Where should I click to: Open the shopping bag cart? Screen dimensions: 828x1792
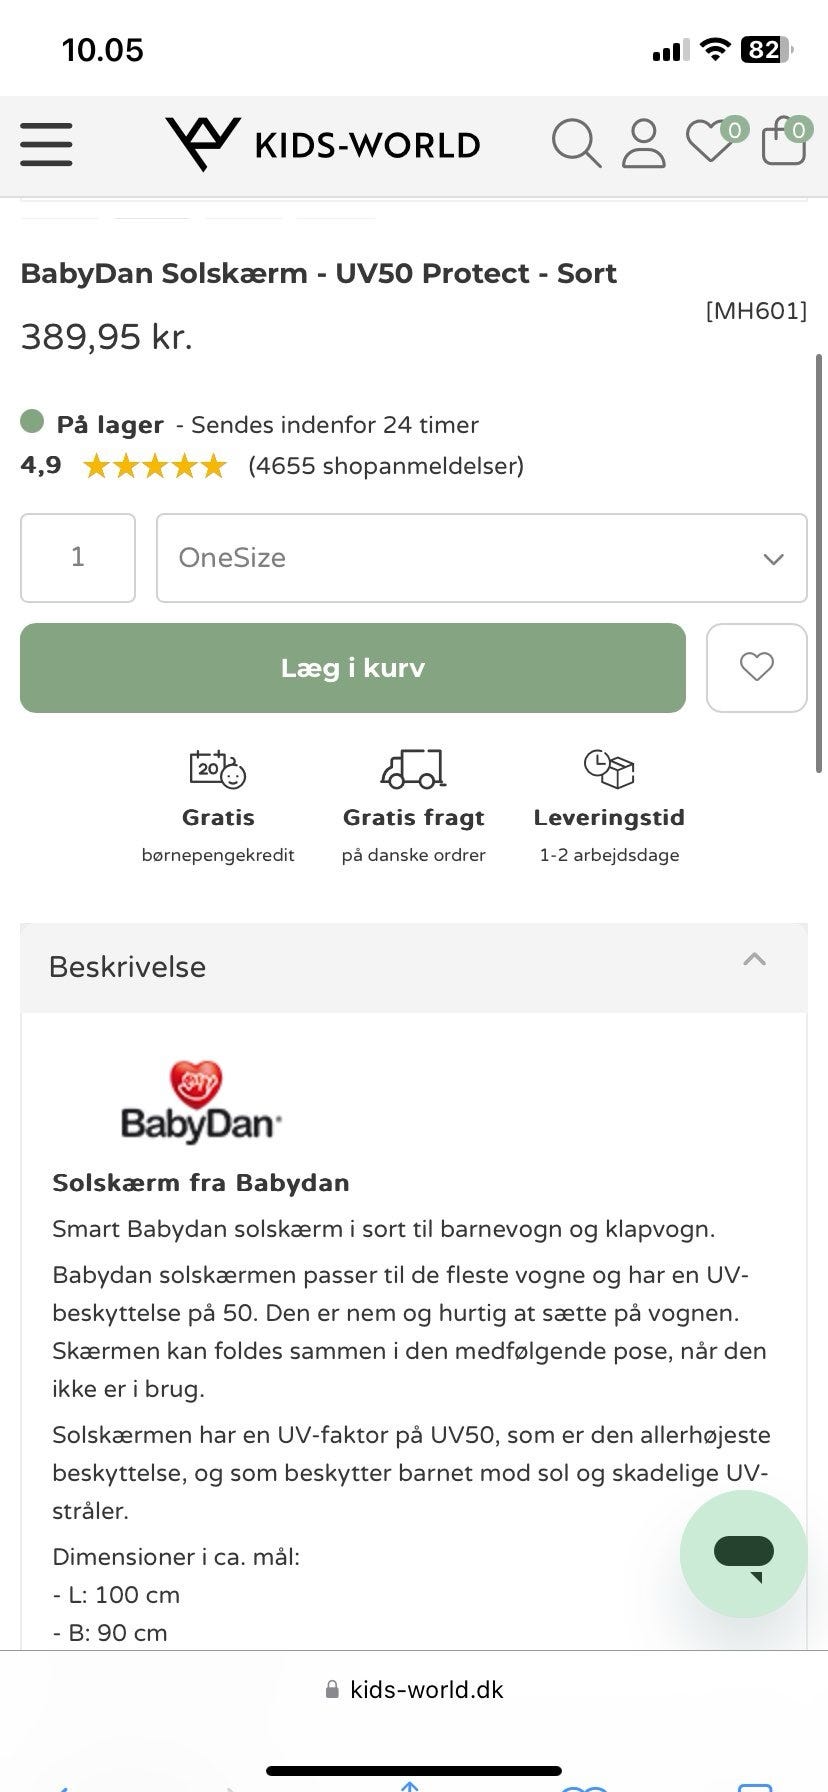tap(784, 142)
